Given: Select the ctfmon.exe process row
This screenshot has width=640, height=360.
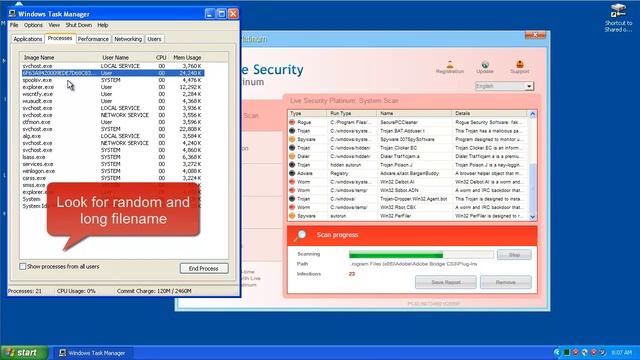Looking at the screenshot, I should pyautogui.click(x=113, y=122).
